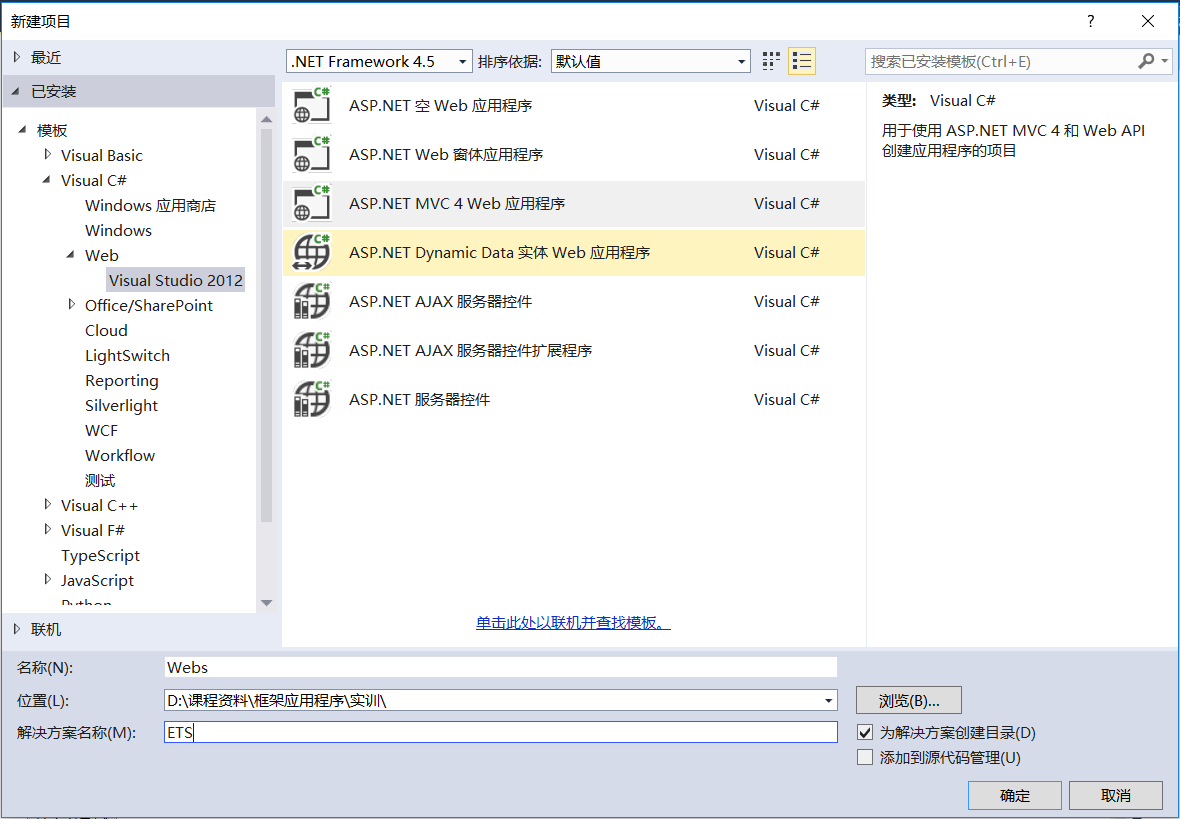Click the ASP.NET 空 Web 应用程序 template icon

point(312,105)
